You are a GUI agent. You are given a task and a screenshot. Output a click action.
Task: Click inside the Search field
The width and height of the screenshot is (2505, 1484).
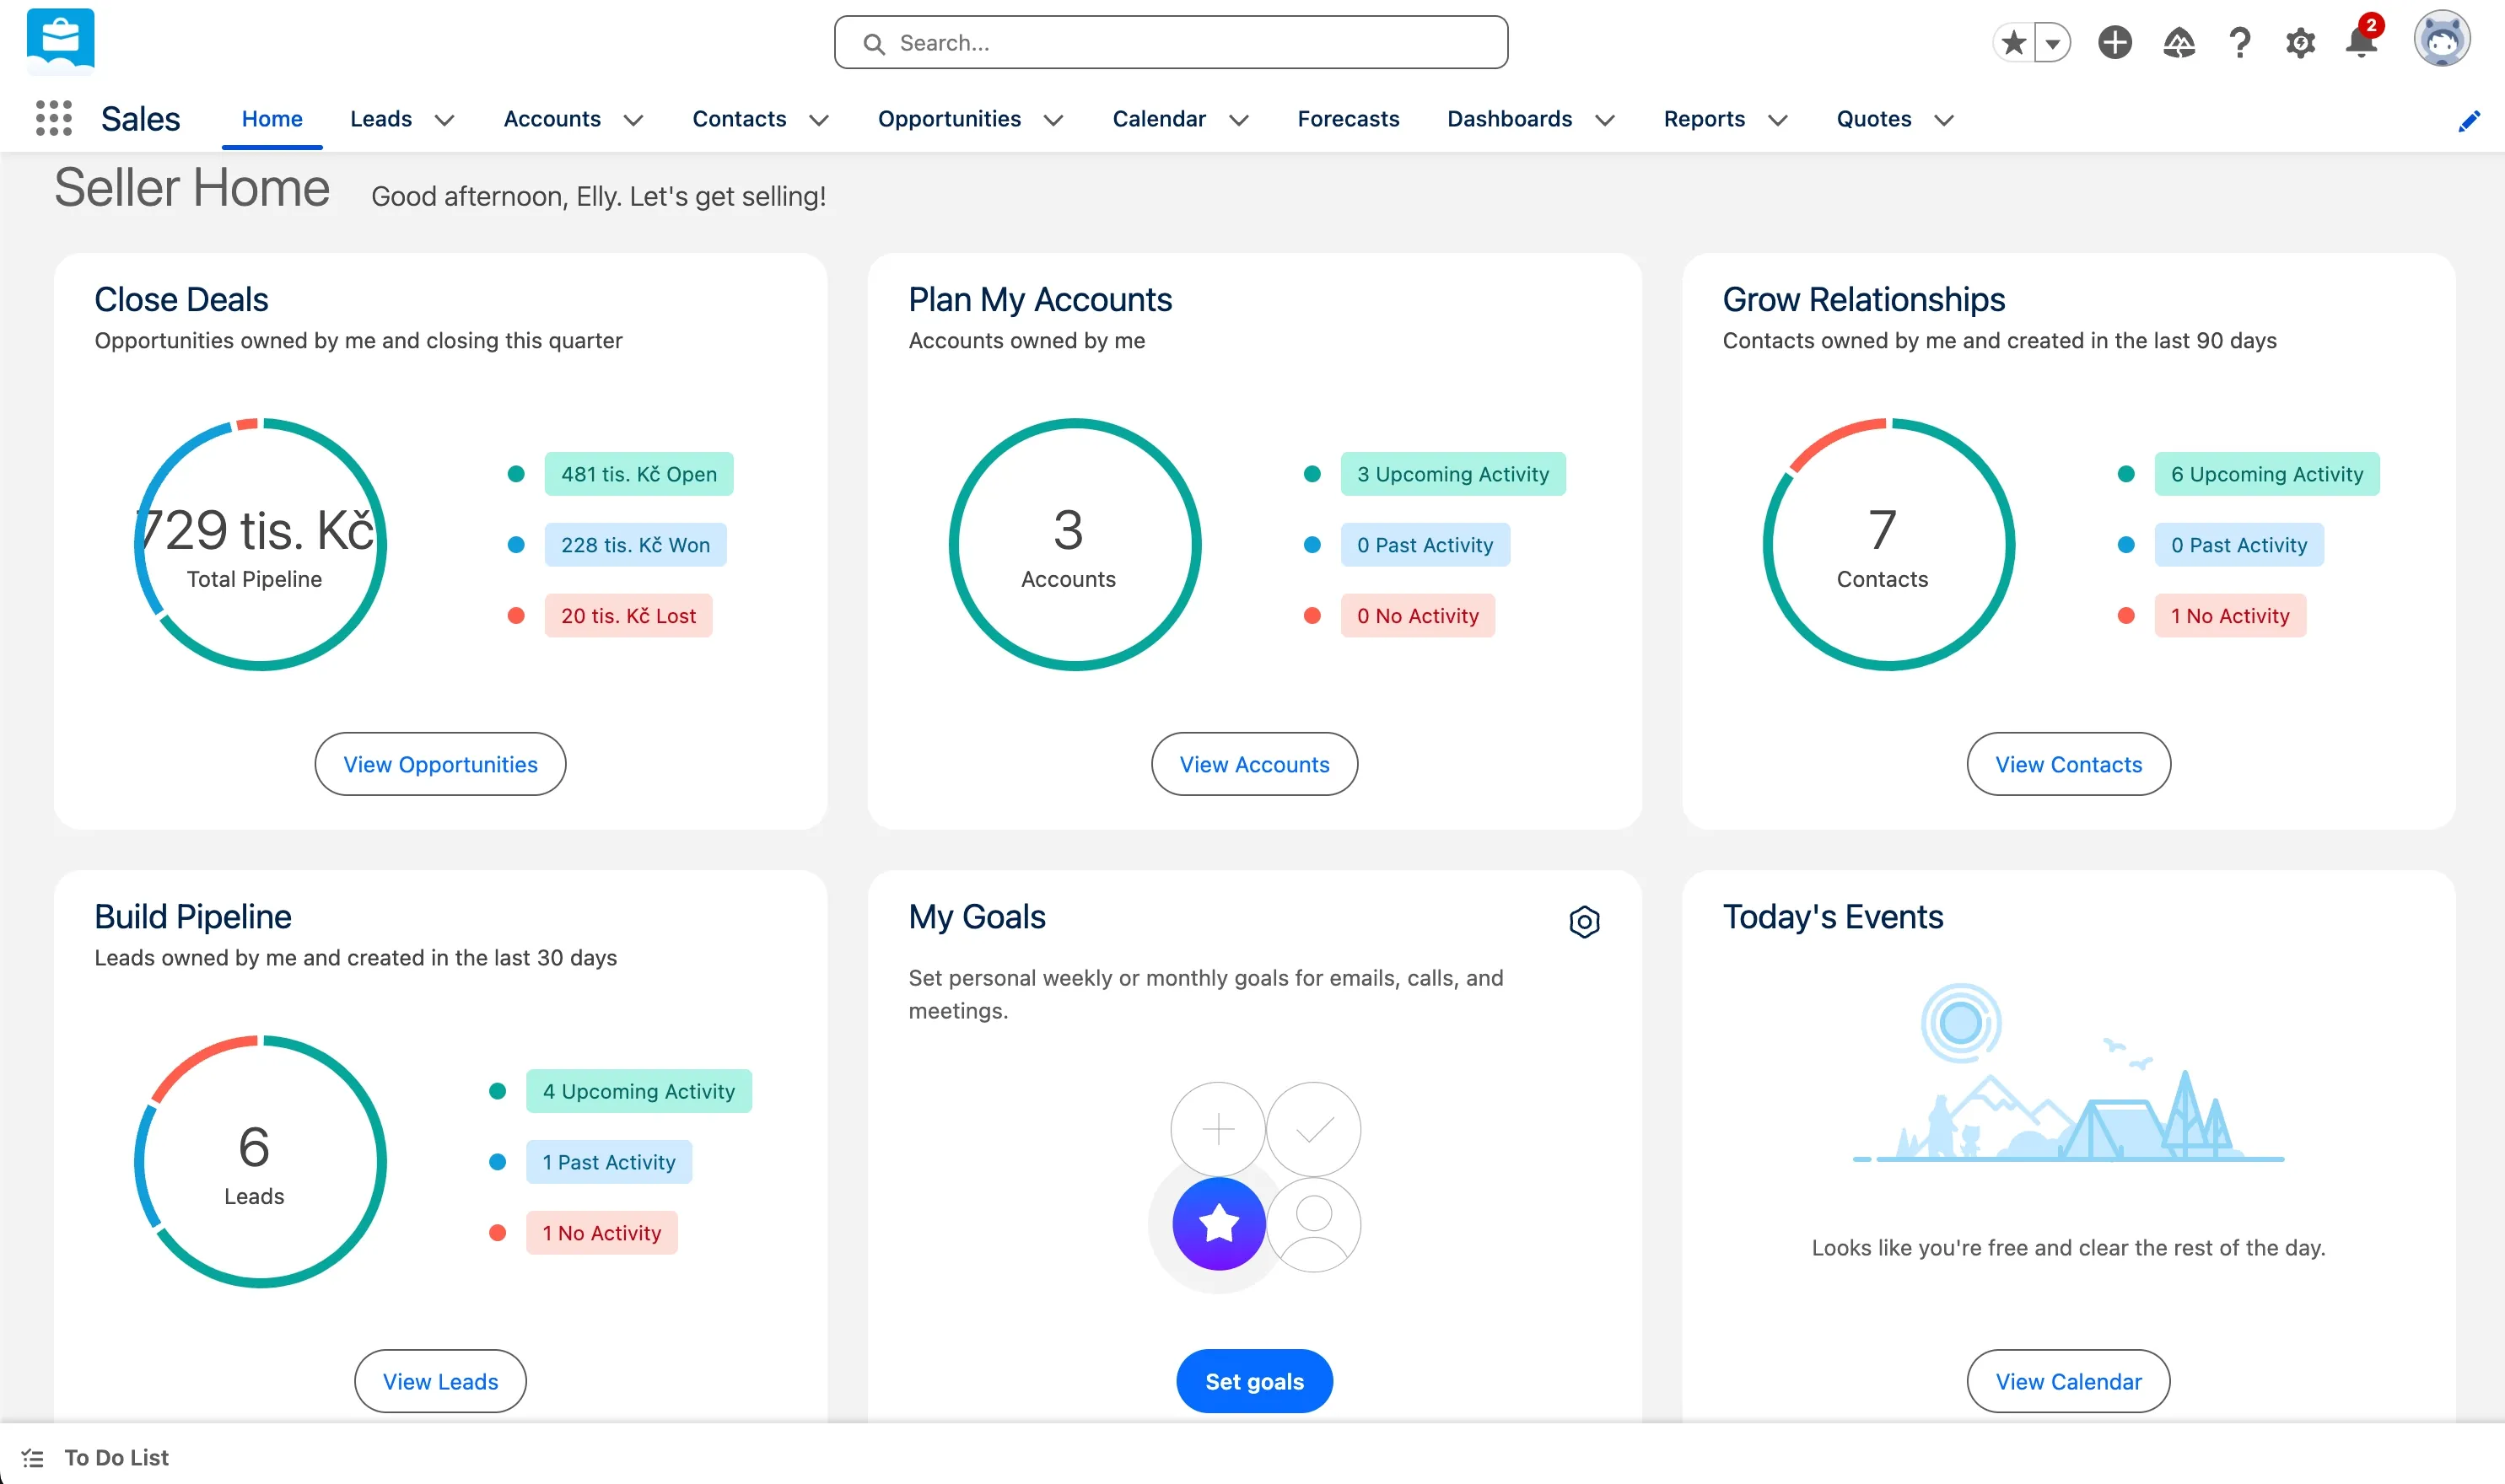click(x=1170, y=42)
